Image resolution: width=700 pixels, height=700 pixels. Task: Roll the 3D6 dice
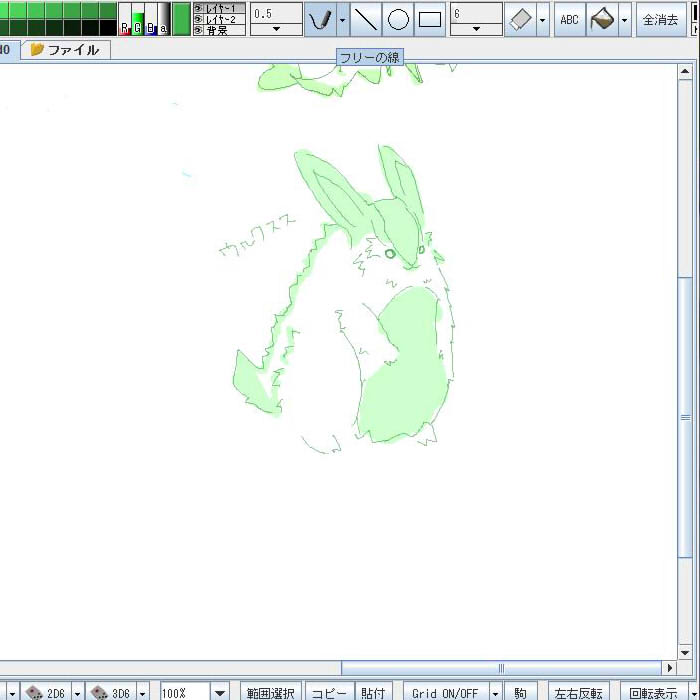pyautogui.click(x=111, y=692)
